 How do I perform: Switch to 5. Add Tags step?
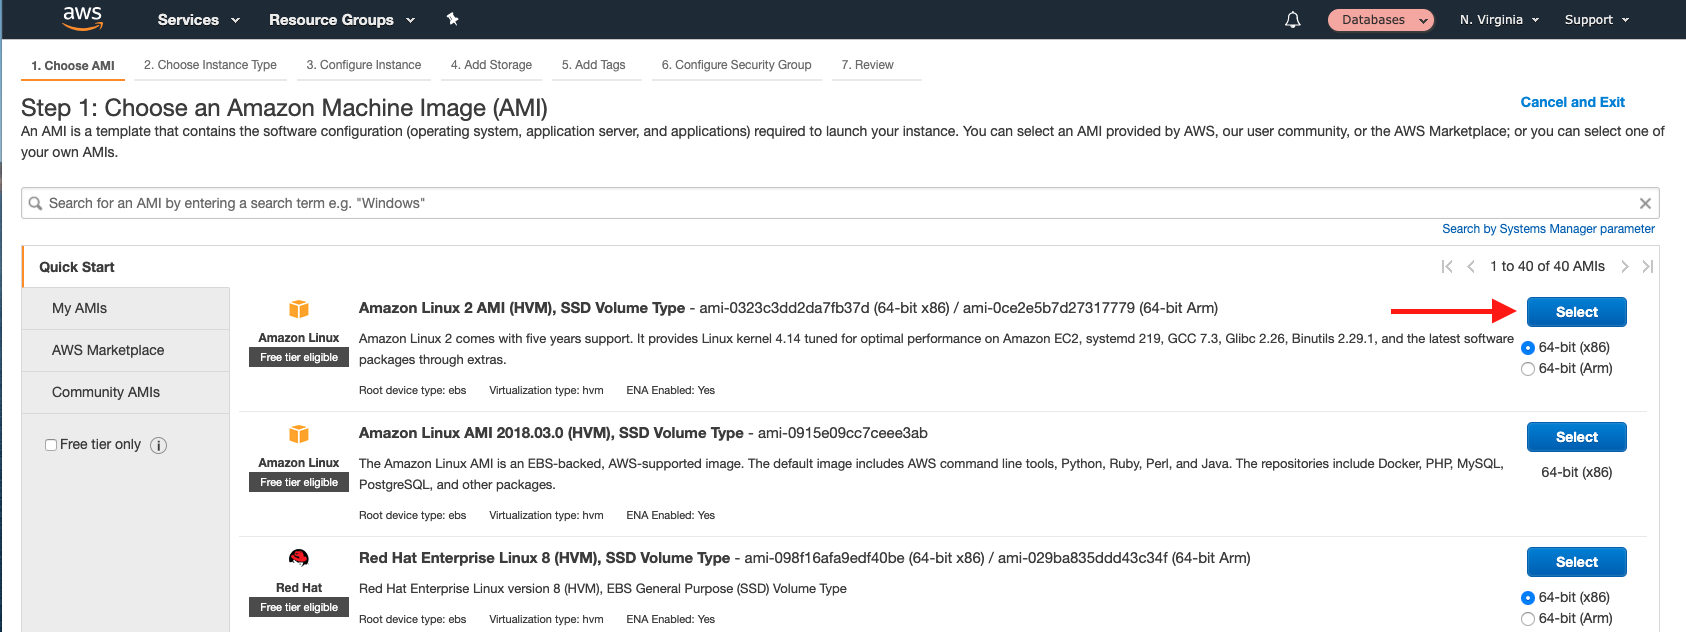pos(594,65)
